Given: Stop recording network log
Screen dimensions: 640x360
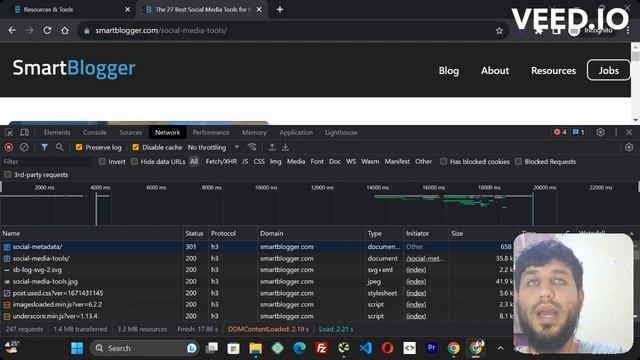Looking at the screenshot, I should coord(9,147).
